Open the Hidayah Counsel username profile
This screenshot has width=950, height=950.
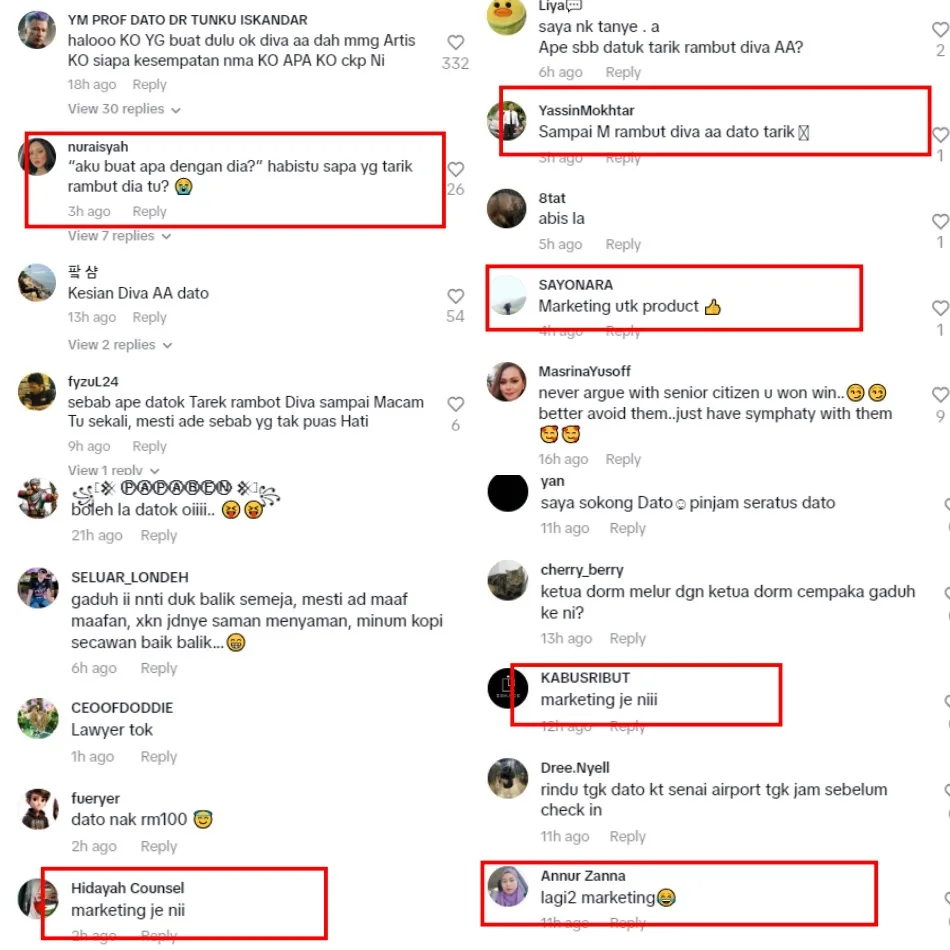(127, 888)
